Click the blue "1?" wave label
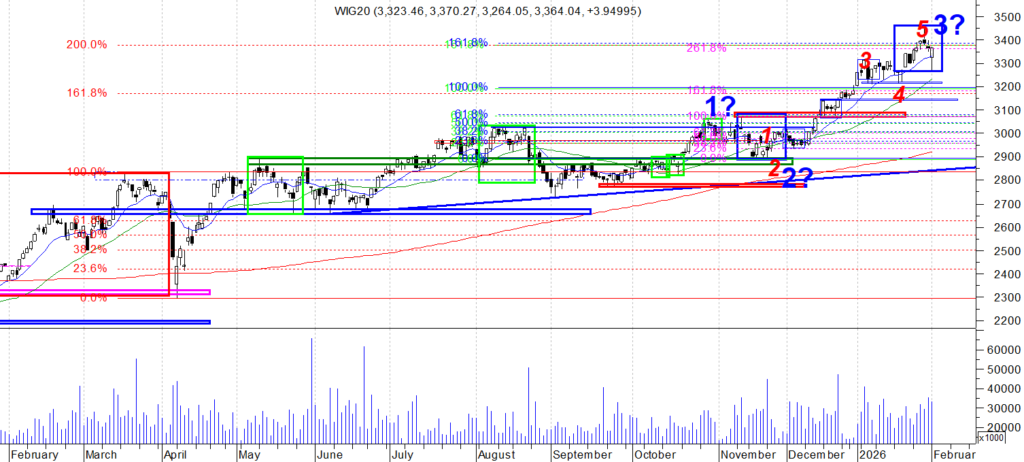The height and width of the screenshot is (462, 1024). click(721, 106)
